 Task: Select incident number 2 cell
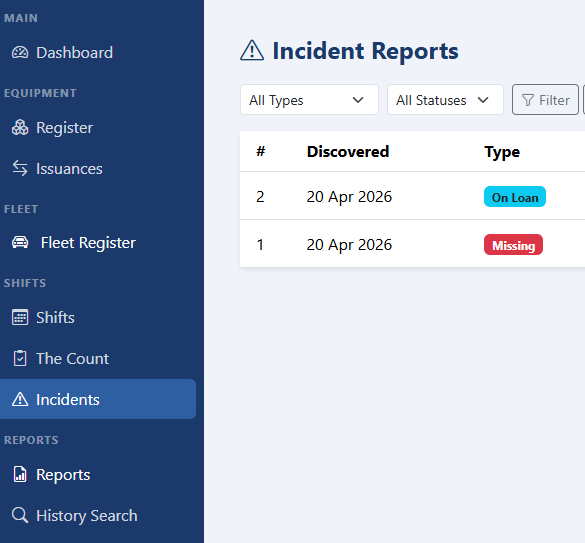(260, 197)
